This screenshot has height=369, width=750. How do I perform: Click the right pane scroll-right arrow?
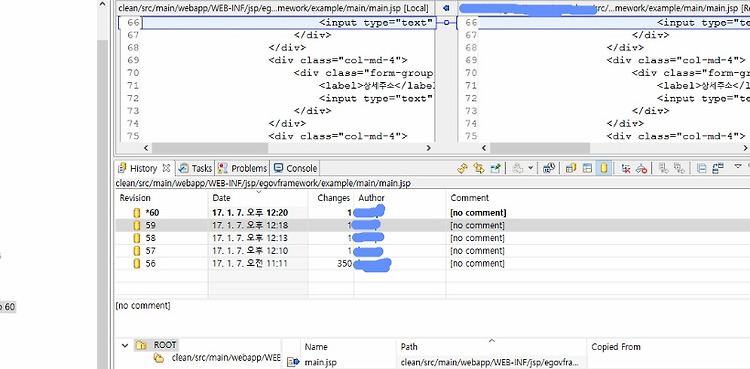tap(745, 148)
